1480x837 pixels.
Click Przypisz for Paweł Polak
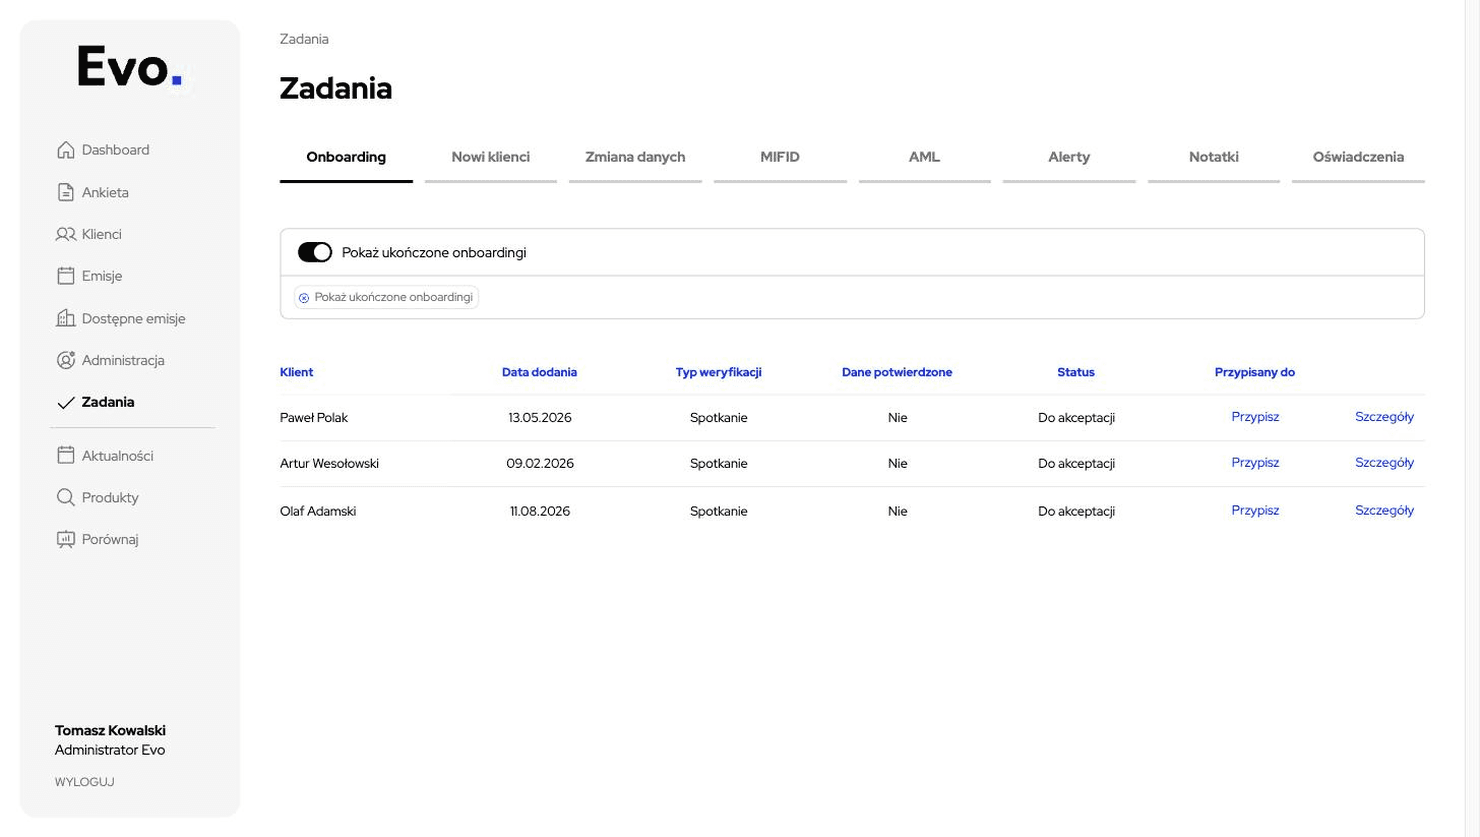tap(1255, 417)
